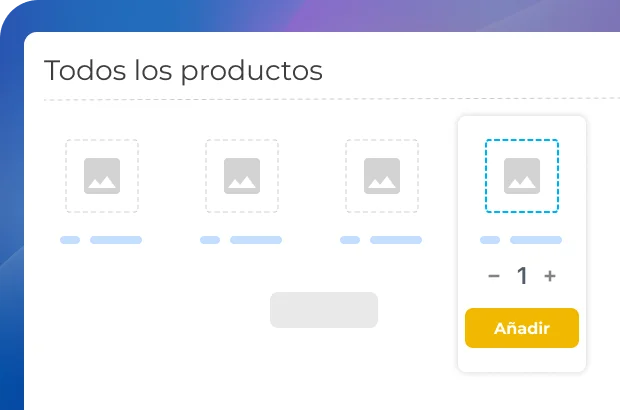Click highlighted product's short blue price tag
620x410 pixels.
[x=490, y=240]
